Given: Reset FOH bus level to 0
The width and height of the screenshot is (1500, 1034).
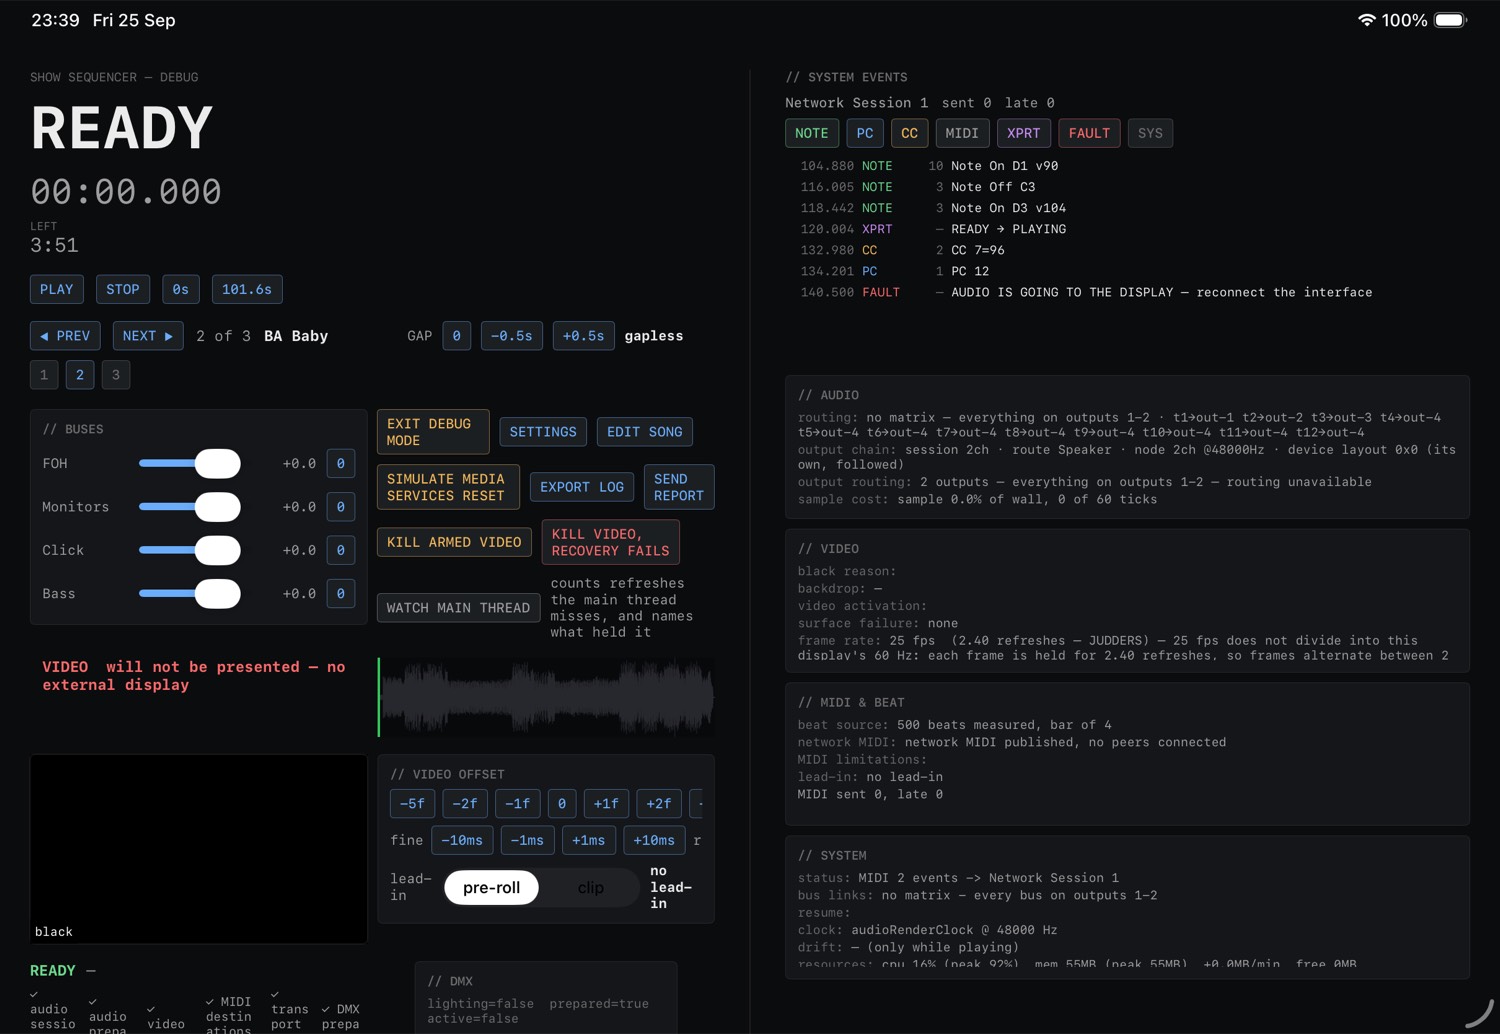Looking at the screenshot, I should 341,463.
